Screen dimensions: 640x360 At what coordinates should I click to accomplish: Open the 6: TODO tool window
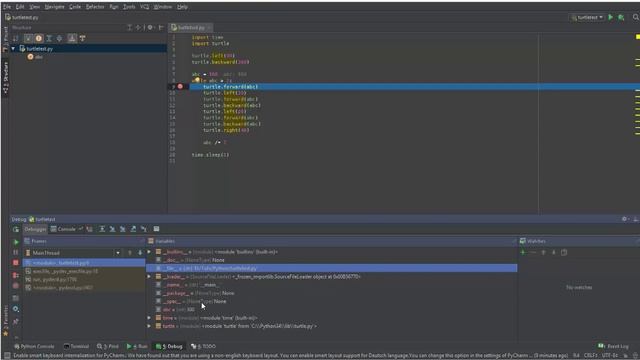pyautogui.click(x=203, y=346)
